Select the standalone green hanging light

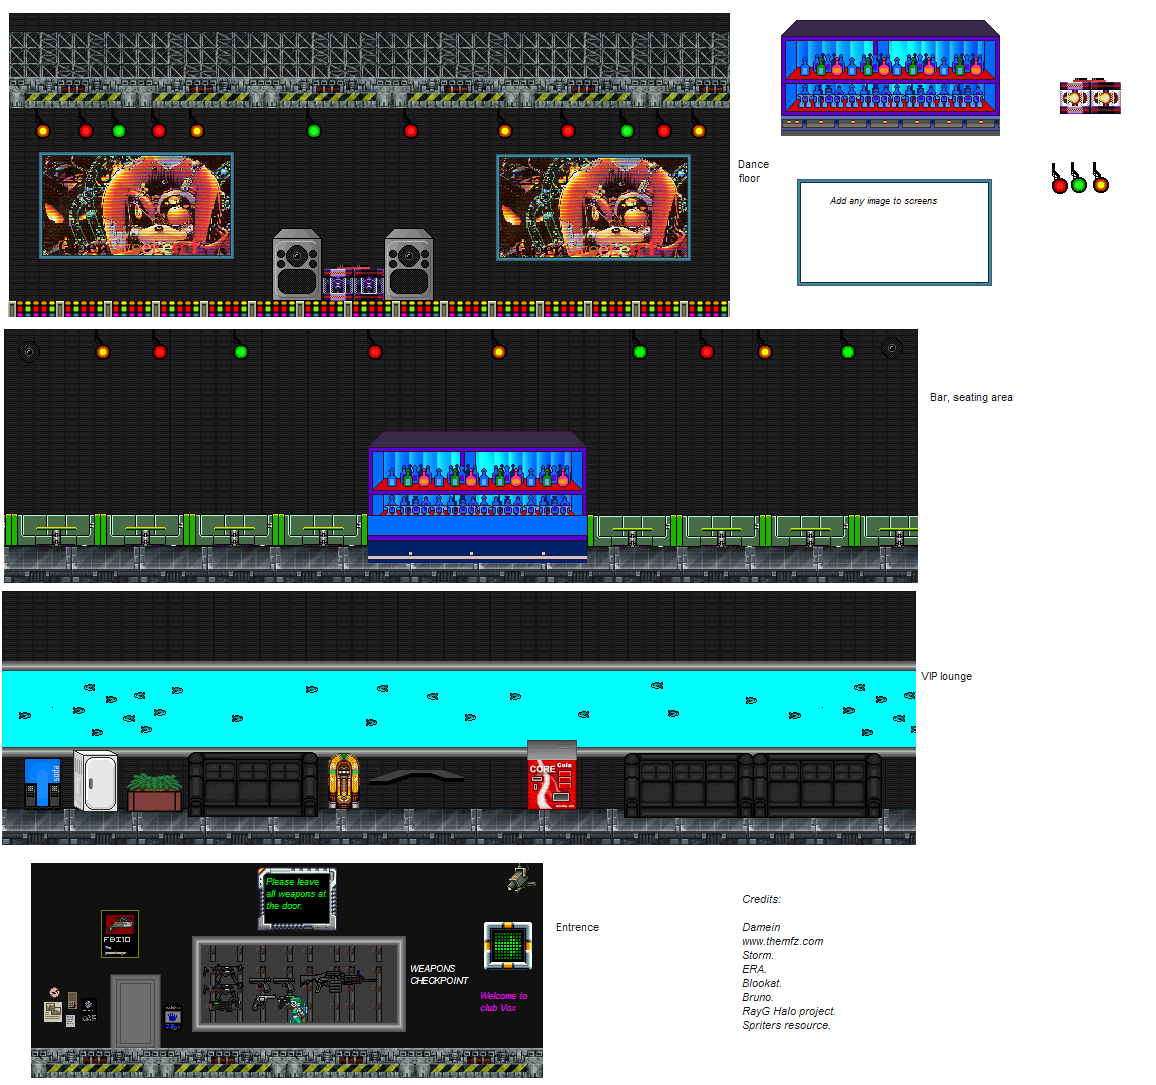[1079, 178]
